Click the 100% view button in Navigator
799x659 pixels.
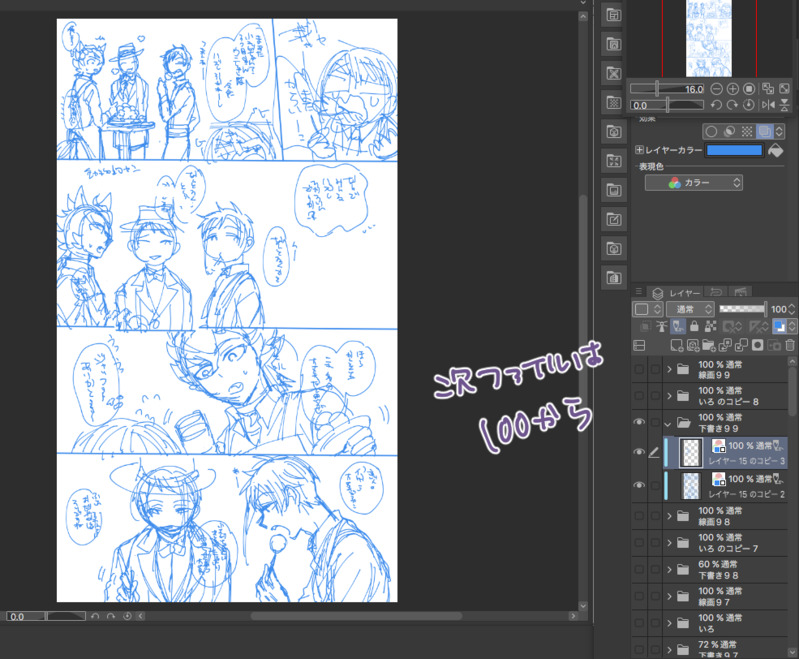pyautogui.click(x=749, y=89)
